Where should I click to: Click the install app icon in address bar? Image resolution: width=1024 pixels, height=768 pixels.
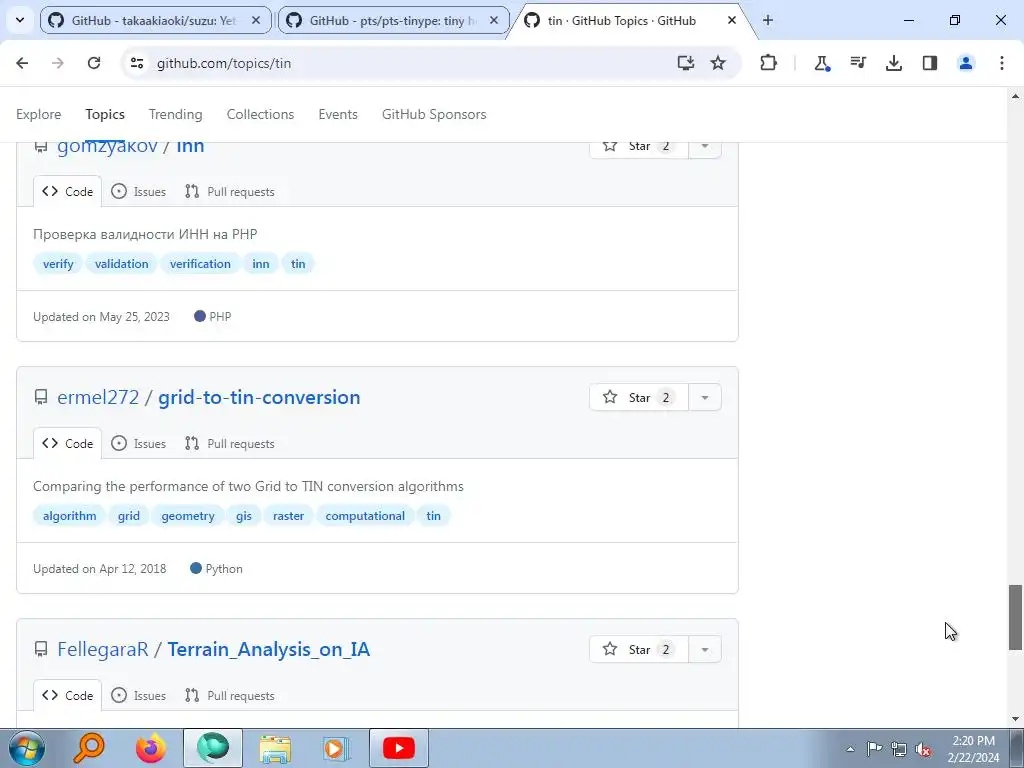685,63
